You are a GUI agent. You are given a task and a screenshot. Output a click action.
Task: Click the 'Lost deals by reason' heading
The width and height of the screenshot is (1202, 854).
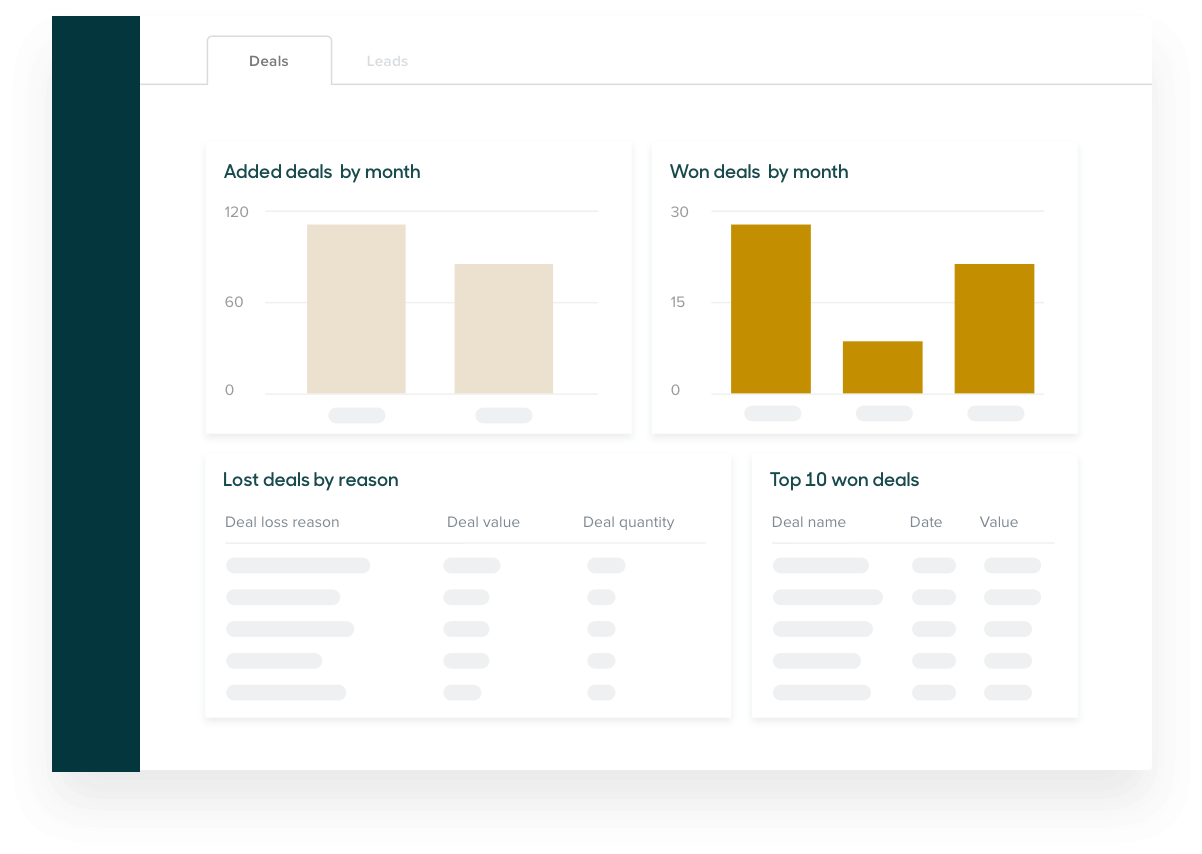(311, 480)
